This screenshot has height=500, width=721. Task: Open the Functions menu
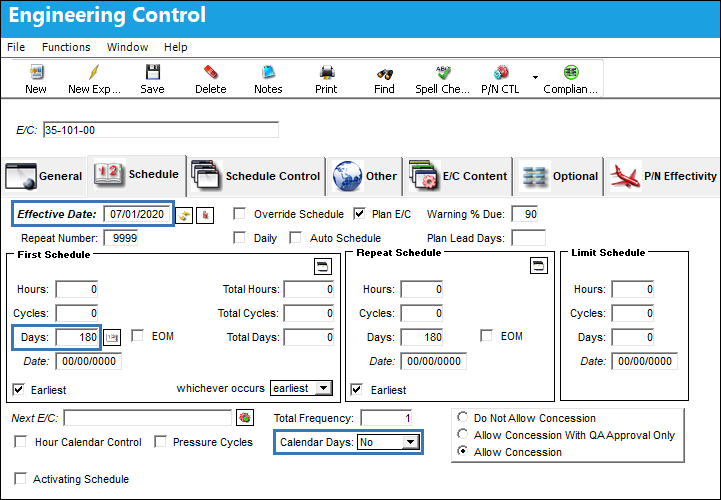tap(66, 47)
